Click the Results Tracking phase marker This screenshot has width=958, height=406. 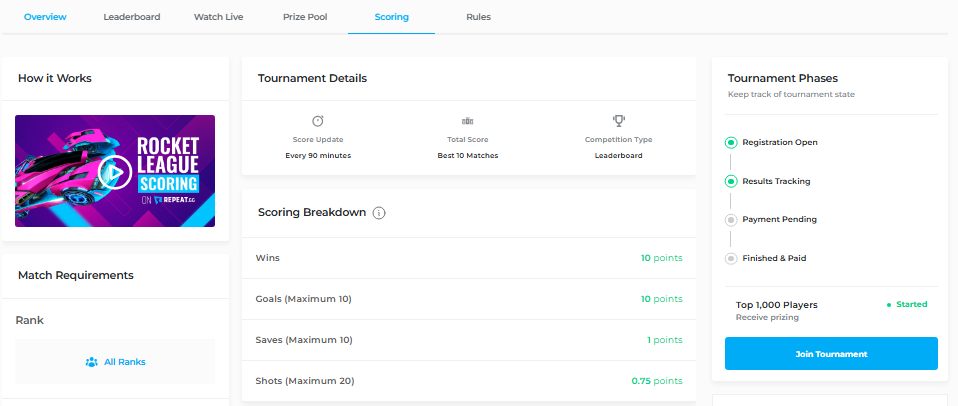(731, 181)
